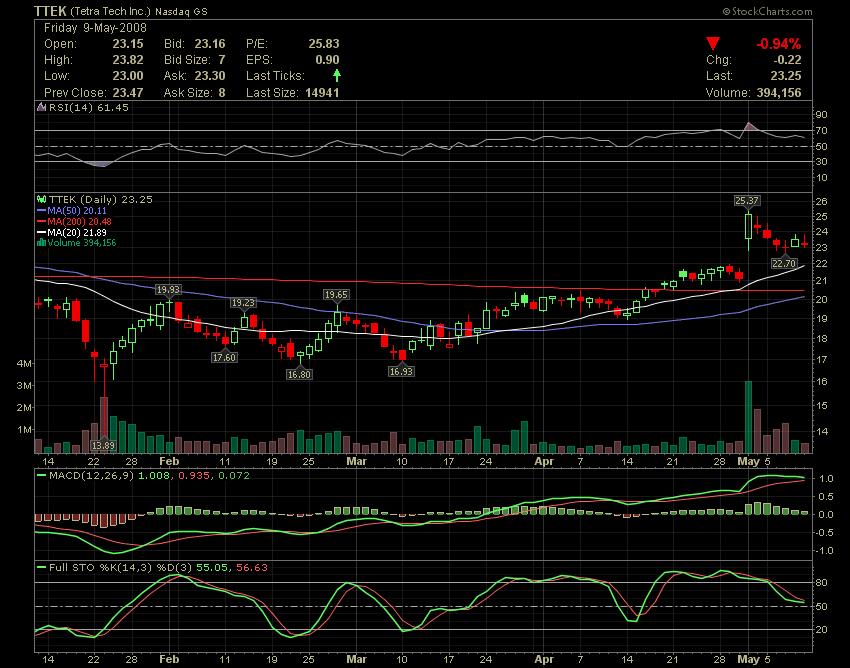Click the 19.23 price label
Image resolution: width=850 pixels, height=668 pixels.
(243, 303)
